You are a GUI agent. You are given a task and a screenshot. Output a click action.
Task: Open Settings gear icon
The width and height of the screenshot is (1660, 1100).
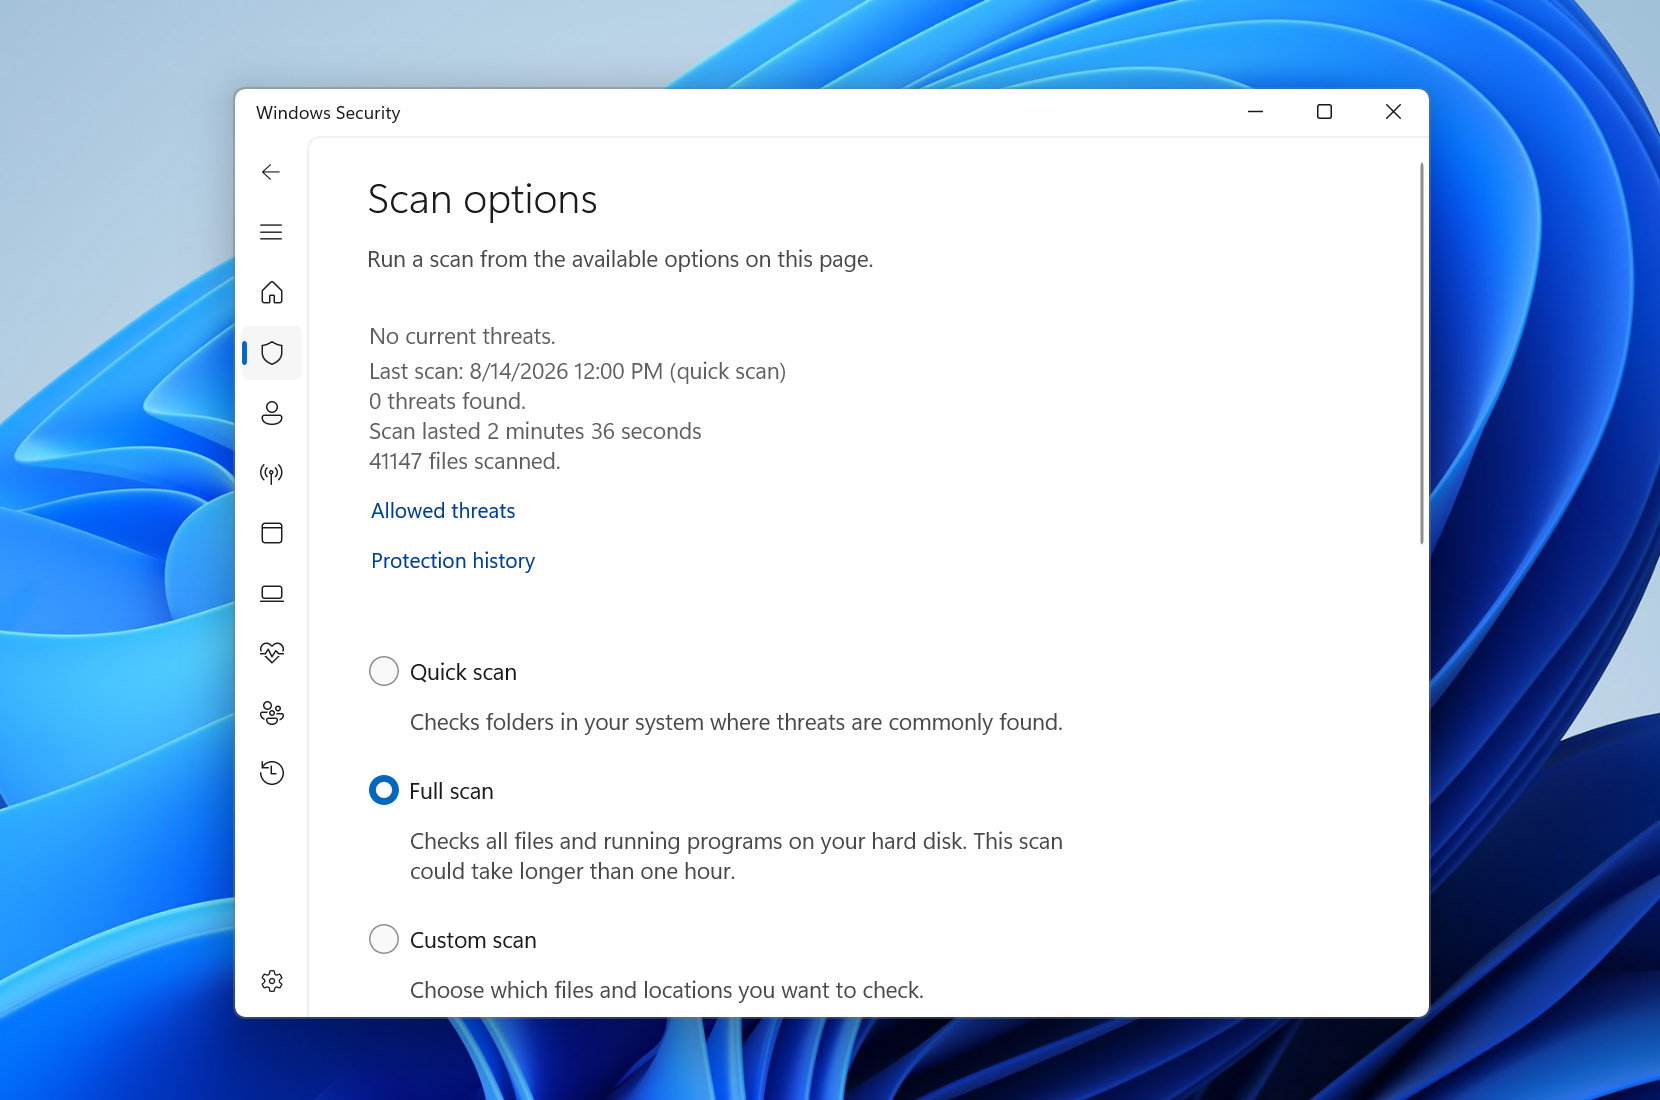pos(272,981)
